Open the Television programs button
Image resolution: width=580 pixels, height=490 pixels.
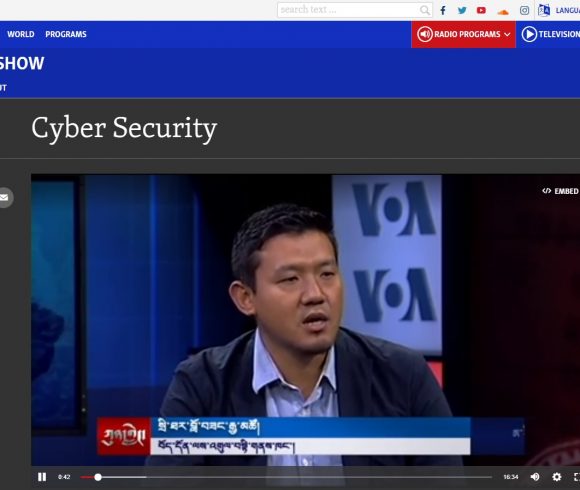(550, 34)
